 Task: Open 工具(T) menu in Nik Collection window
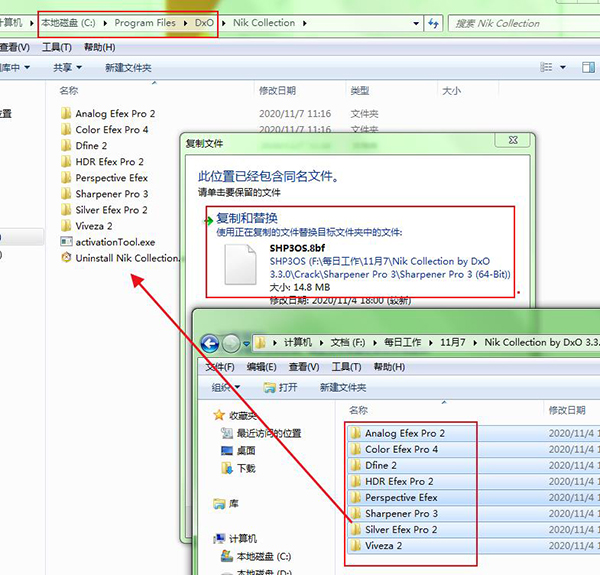57,47
